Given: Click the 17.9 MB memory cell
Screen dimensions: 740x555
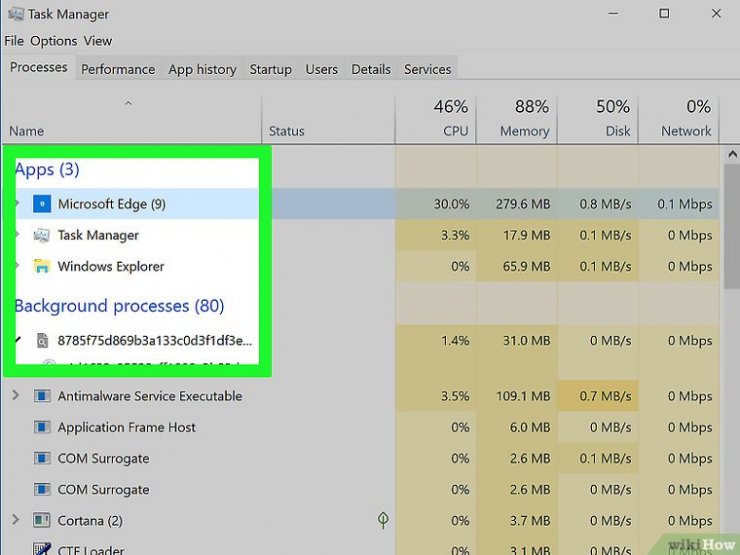Looking at the screenshot, I should pos(517,235).
